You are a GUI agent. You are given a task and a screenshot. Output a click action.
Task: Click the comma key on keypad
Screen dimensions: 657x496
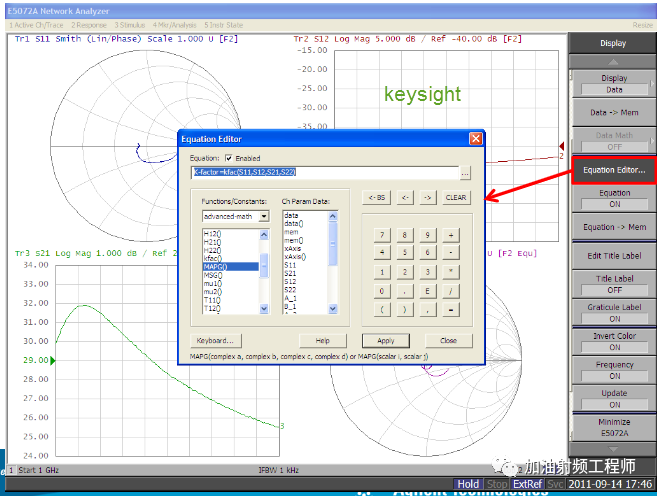click(427, 310)
